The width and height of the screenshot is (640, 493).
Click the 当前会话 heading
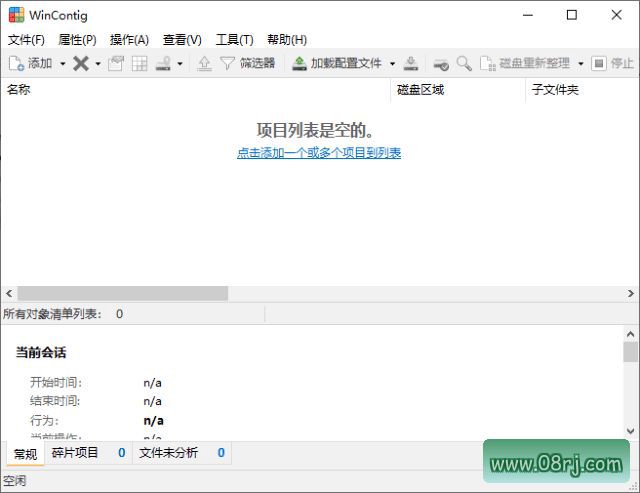click(41, 352)
